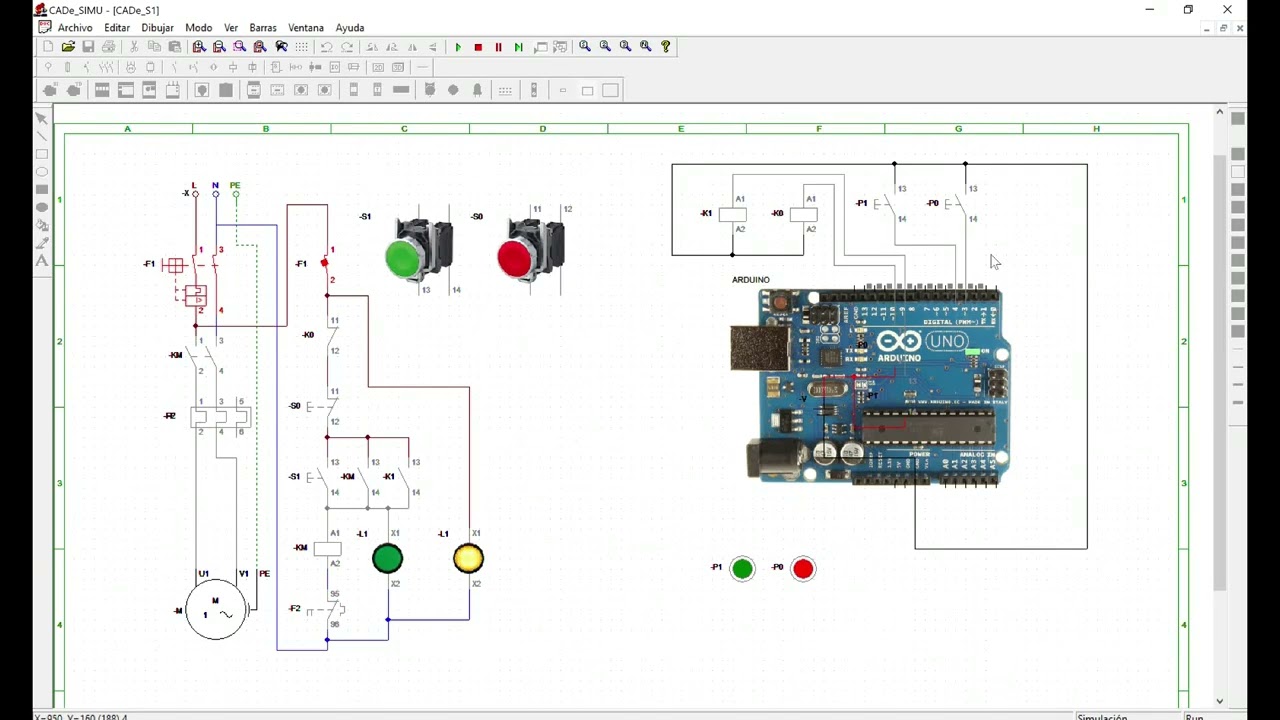
Task: Save the schematic with the floppy icon
Action: 88,47
